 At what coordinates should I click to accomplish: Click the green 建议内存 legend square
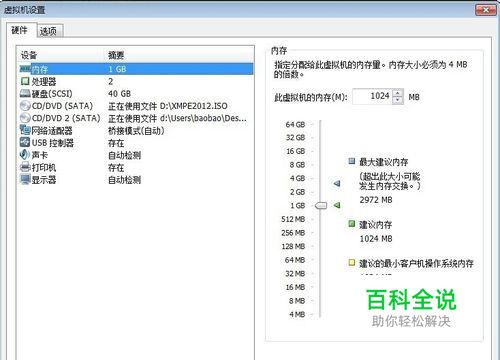tap(352, 223)
